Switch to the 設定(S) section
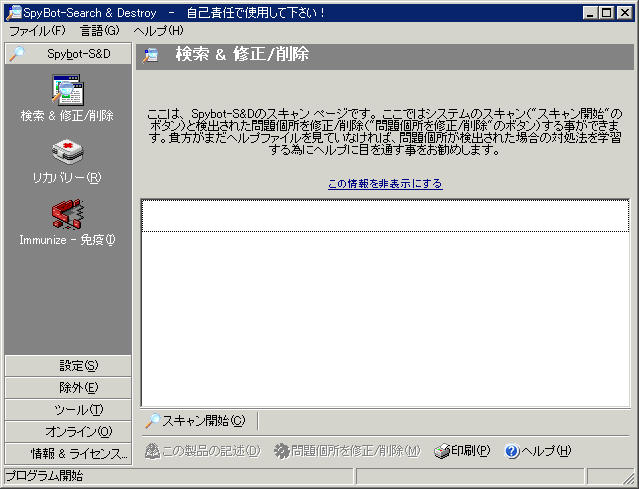 pos(68,366)
